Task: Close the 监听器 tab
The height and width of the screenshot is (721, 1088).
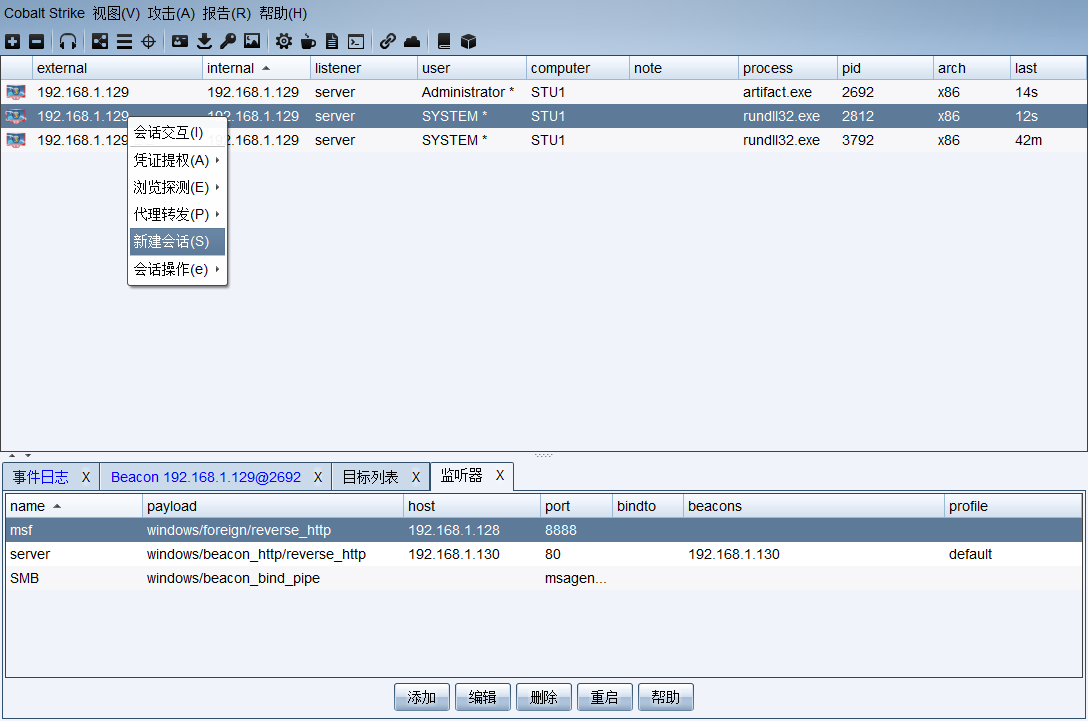Action: tap(500, 475)
